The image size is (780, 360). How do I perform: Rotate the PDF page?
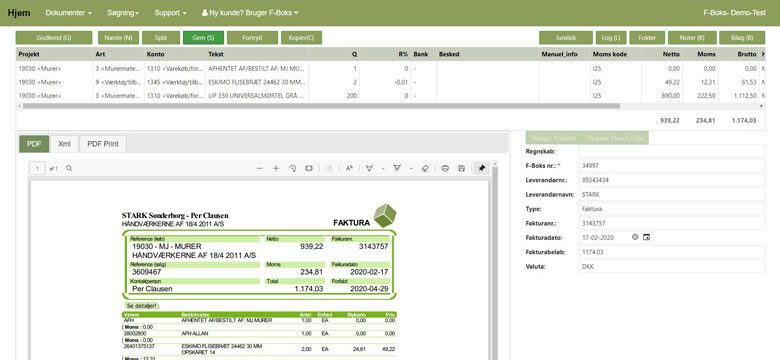292,169
